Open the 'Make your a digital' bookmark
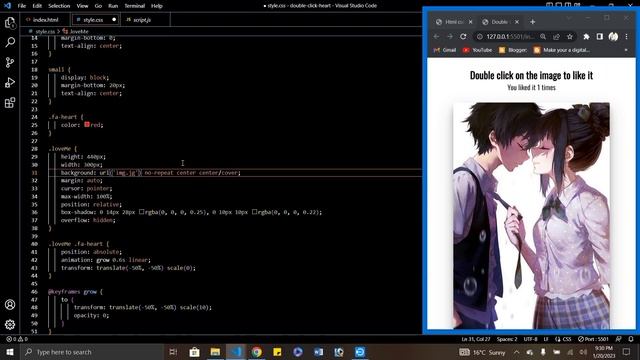Image resolution: width=640 pixels, height=360 pixels. pos(562,50)
